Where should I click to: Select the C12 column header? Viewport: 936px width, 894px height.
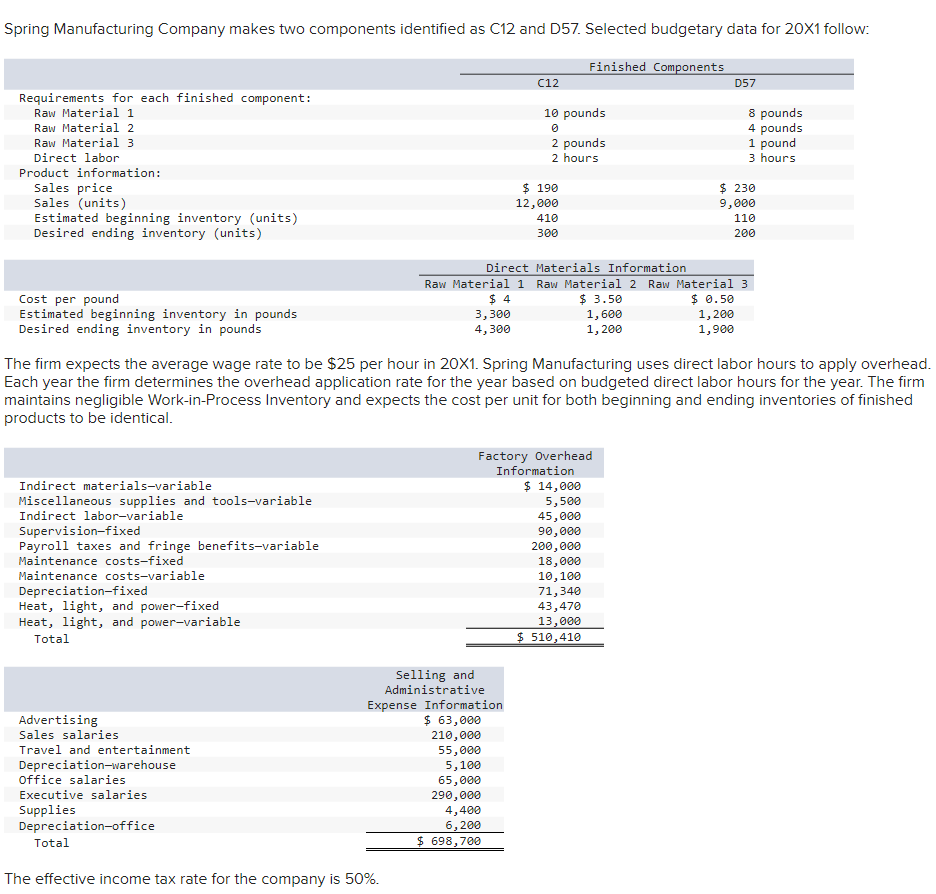coord(547,83)
